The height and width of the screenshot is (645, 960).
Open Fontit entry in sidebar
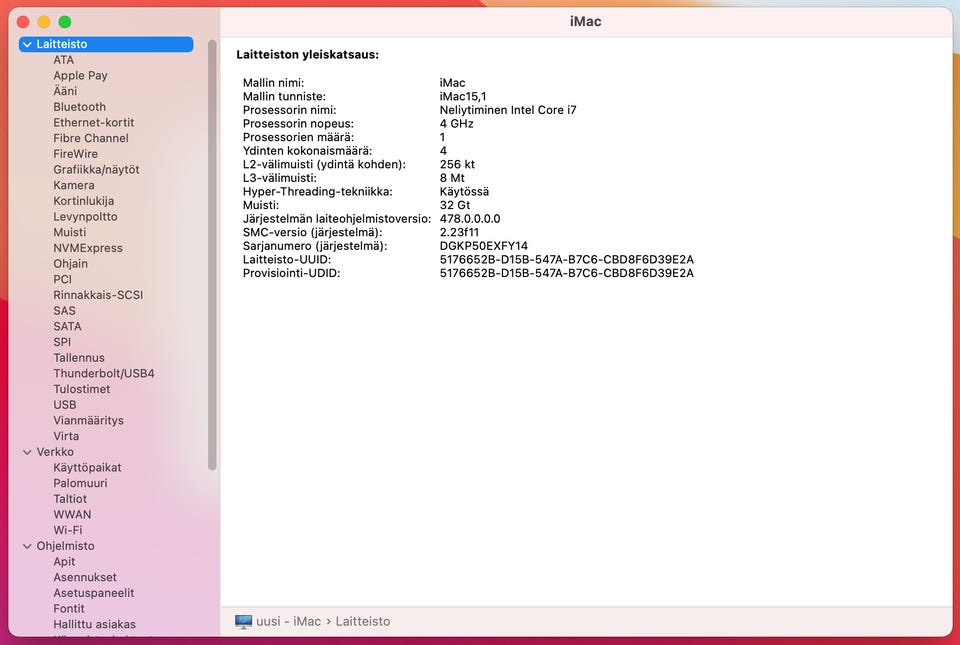coord(69,609)
